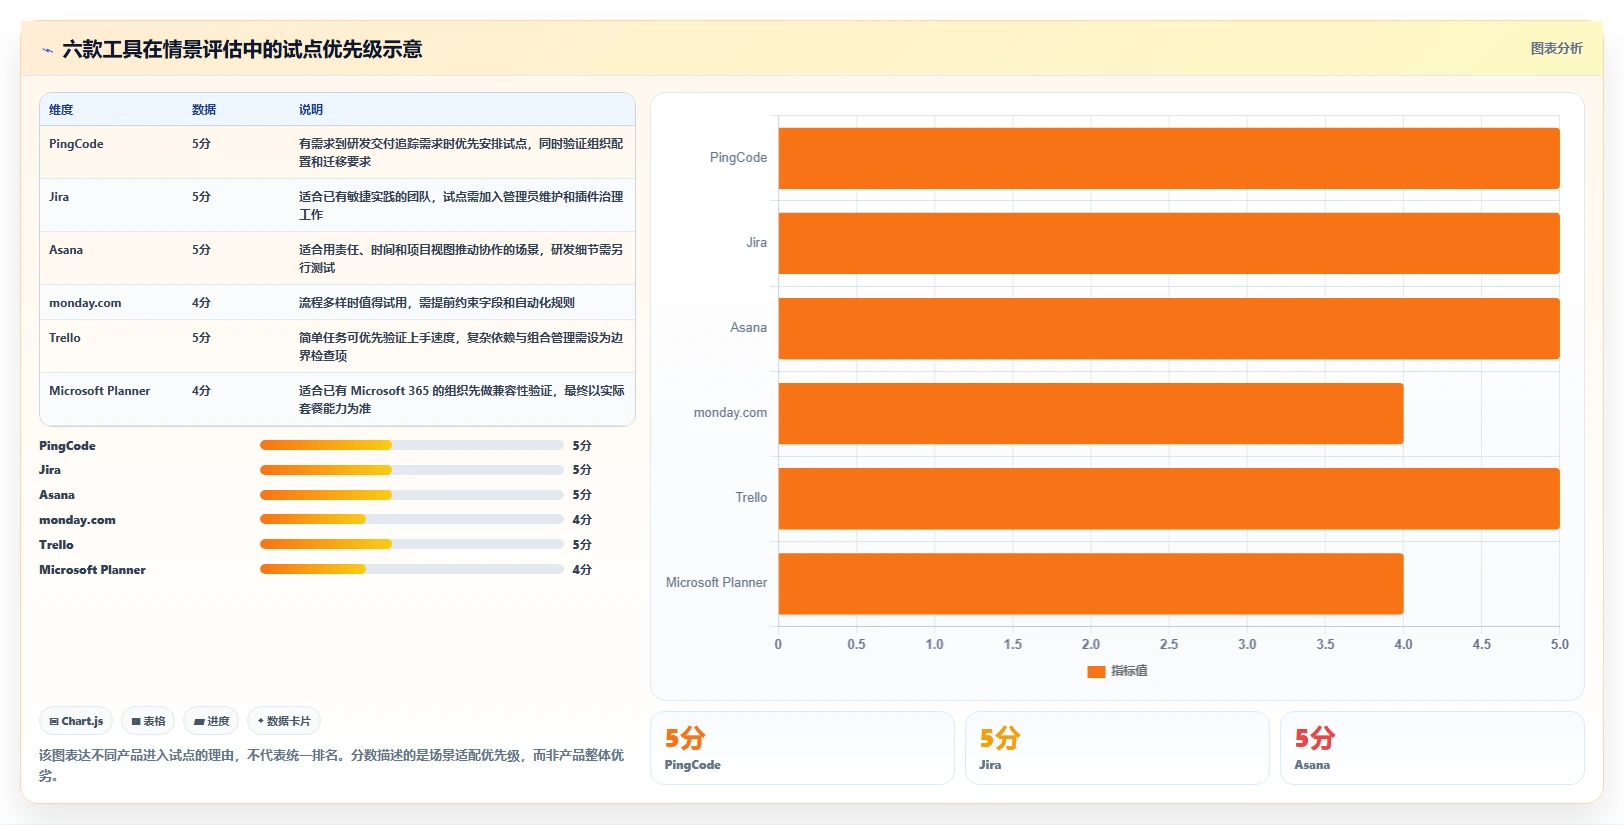Click Microsoft Planner in the table's dimension column
The width and height of the screenshot is (1624, 825).
coord(100,391)
